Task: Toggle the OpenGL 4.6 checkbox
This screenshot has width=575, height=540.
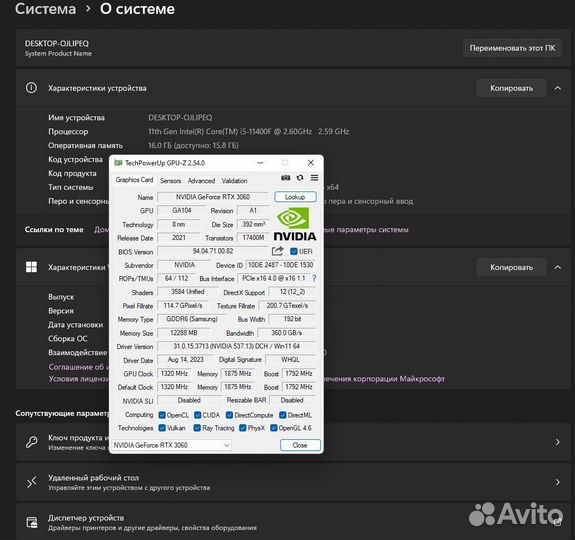Action: [x=274, y=428]
